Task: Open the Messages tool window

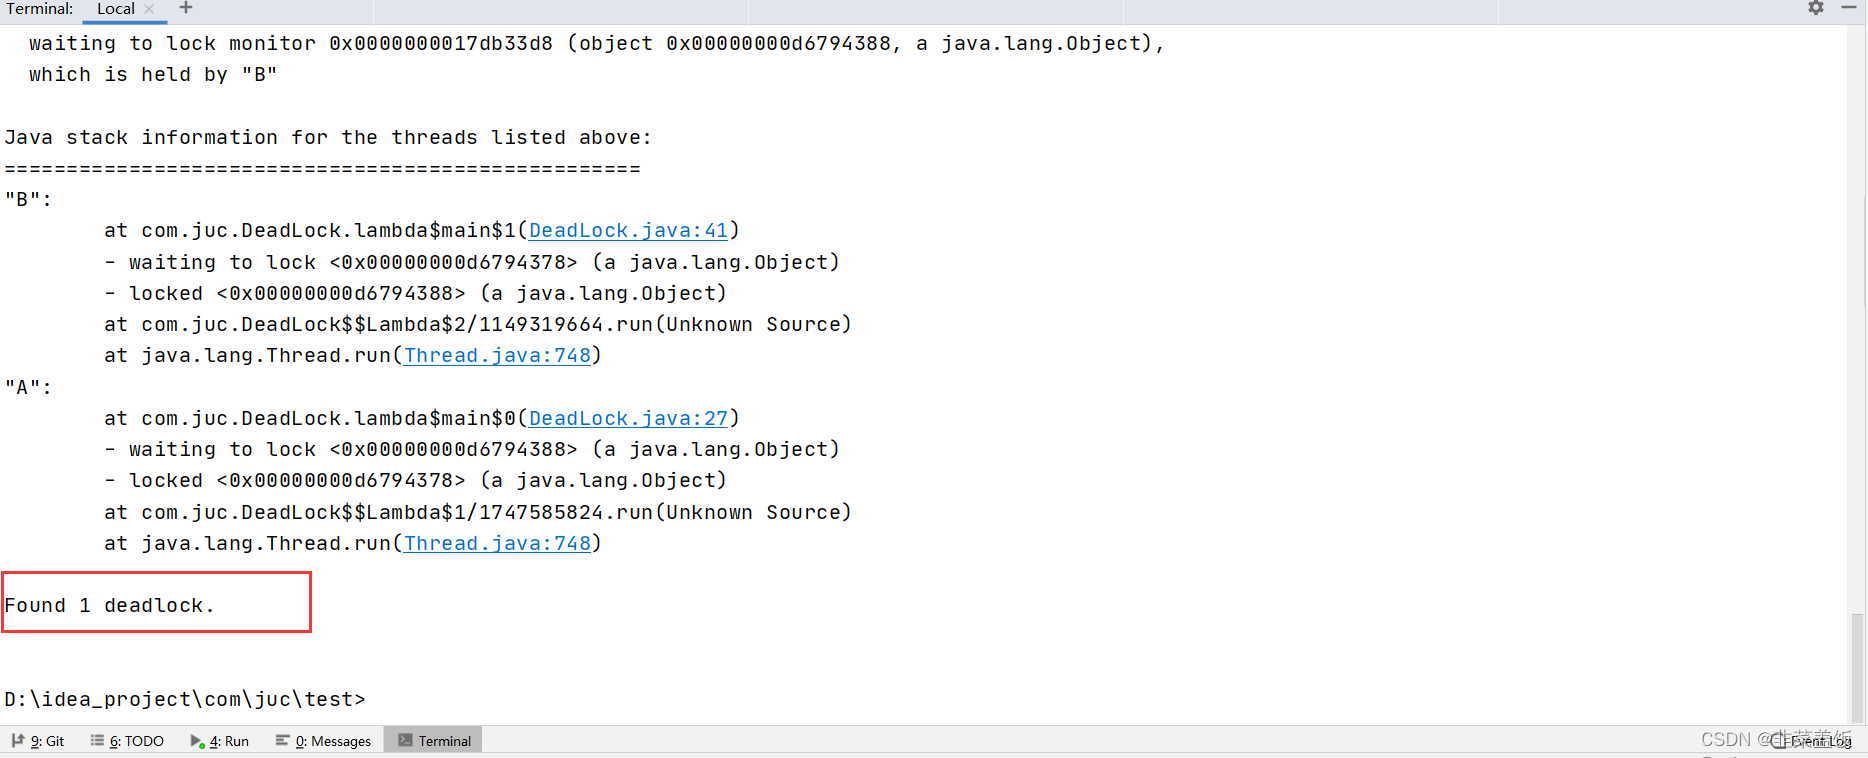Action: tap(323, 741)
